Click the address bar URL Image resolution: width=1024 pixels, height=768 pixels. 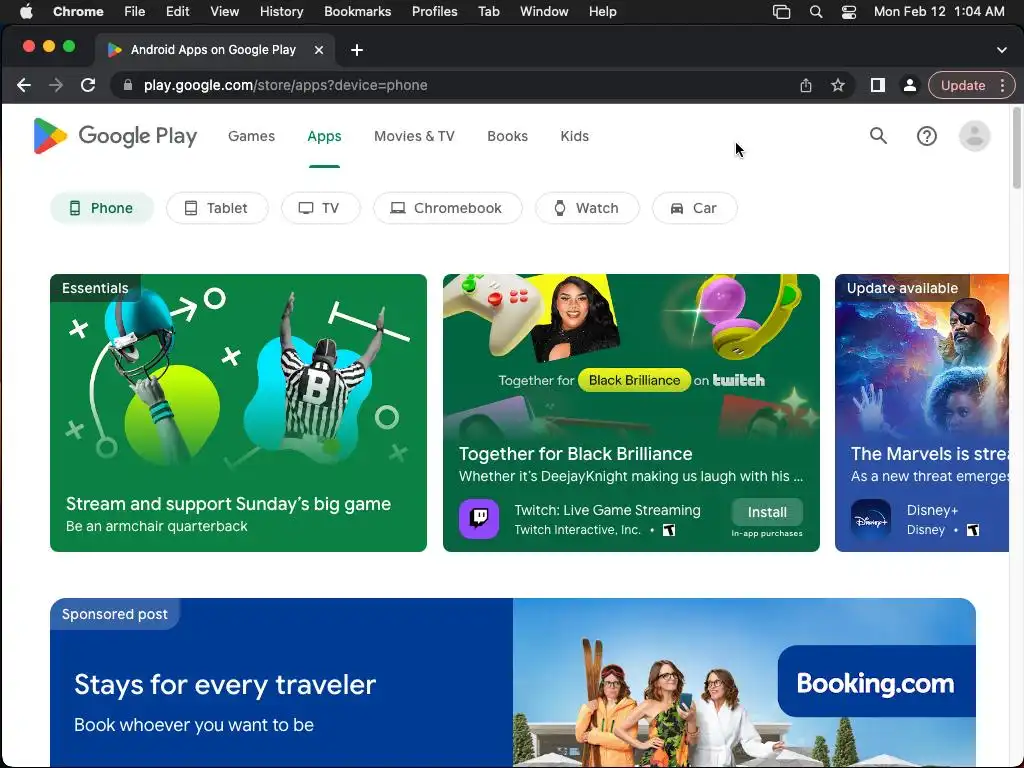(285, 85)
